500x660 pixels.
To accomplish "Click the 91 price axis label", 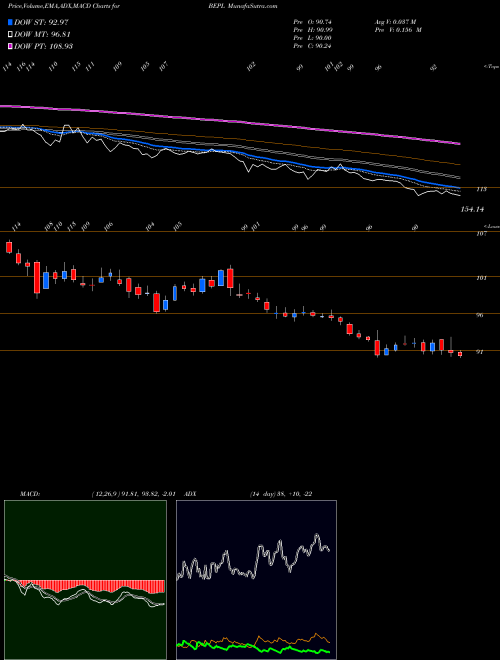I will pyautogui.click(x=479, y=352).
